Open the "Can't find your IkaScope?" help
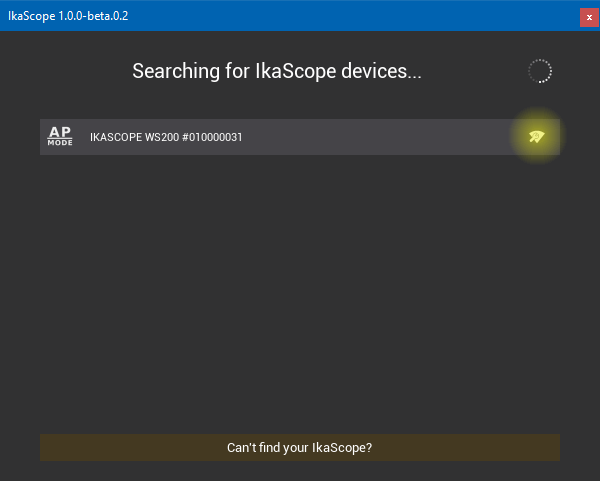Screen dimensions: 600x481 pos(300,447)
